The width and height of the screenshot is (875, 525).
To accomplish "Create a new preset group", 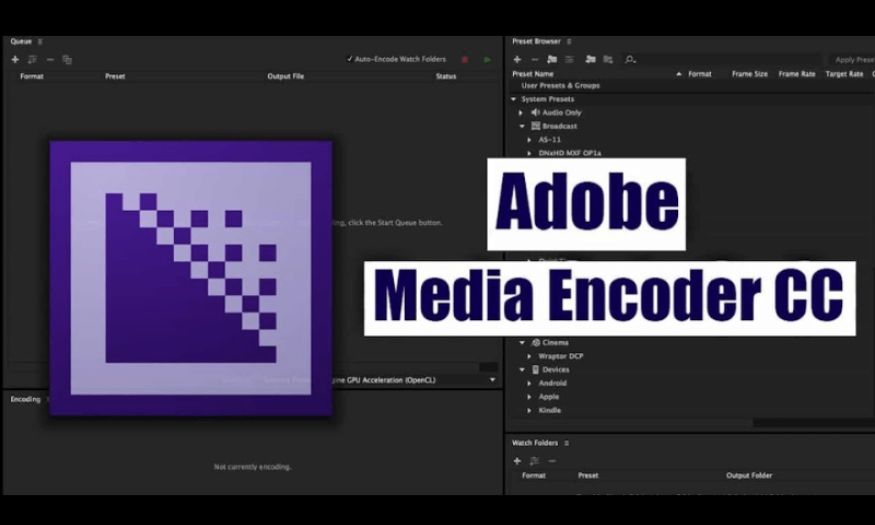I will [552, 59].
